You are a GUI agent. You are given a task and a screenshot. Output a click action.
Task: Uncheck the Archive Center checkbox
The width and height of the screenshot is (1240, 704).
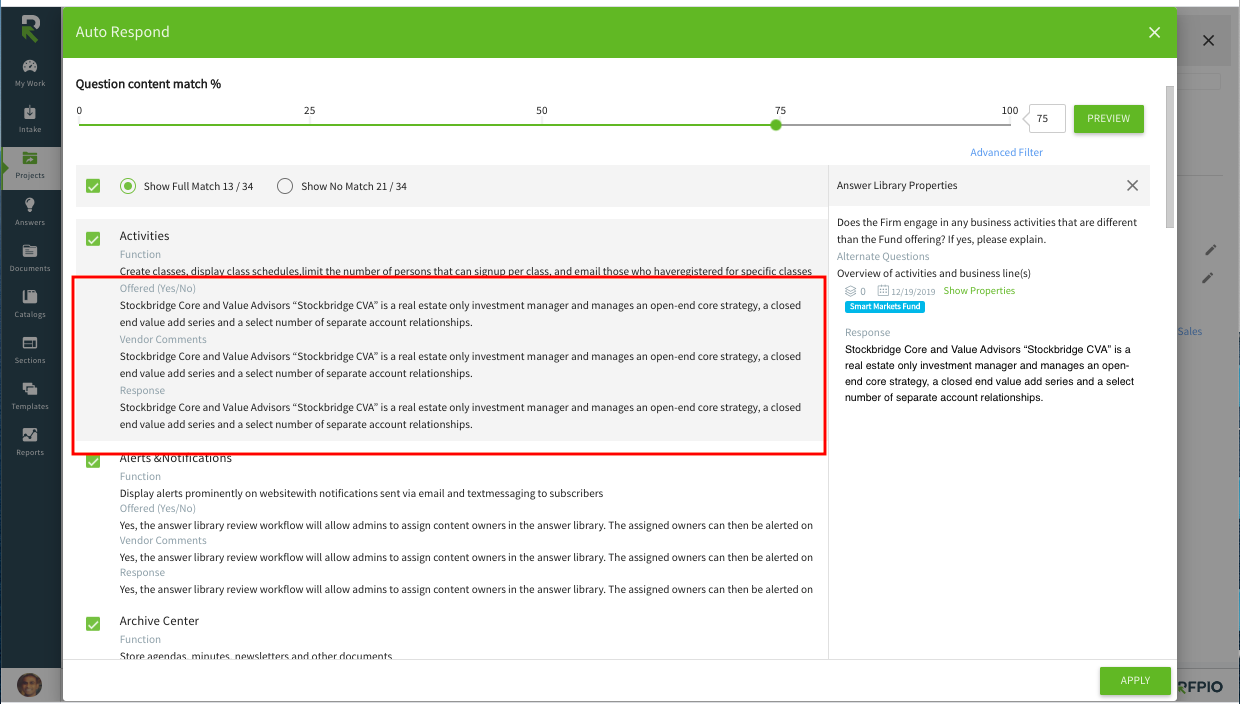93,624
